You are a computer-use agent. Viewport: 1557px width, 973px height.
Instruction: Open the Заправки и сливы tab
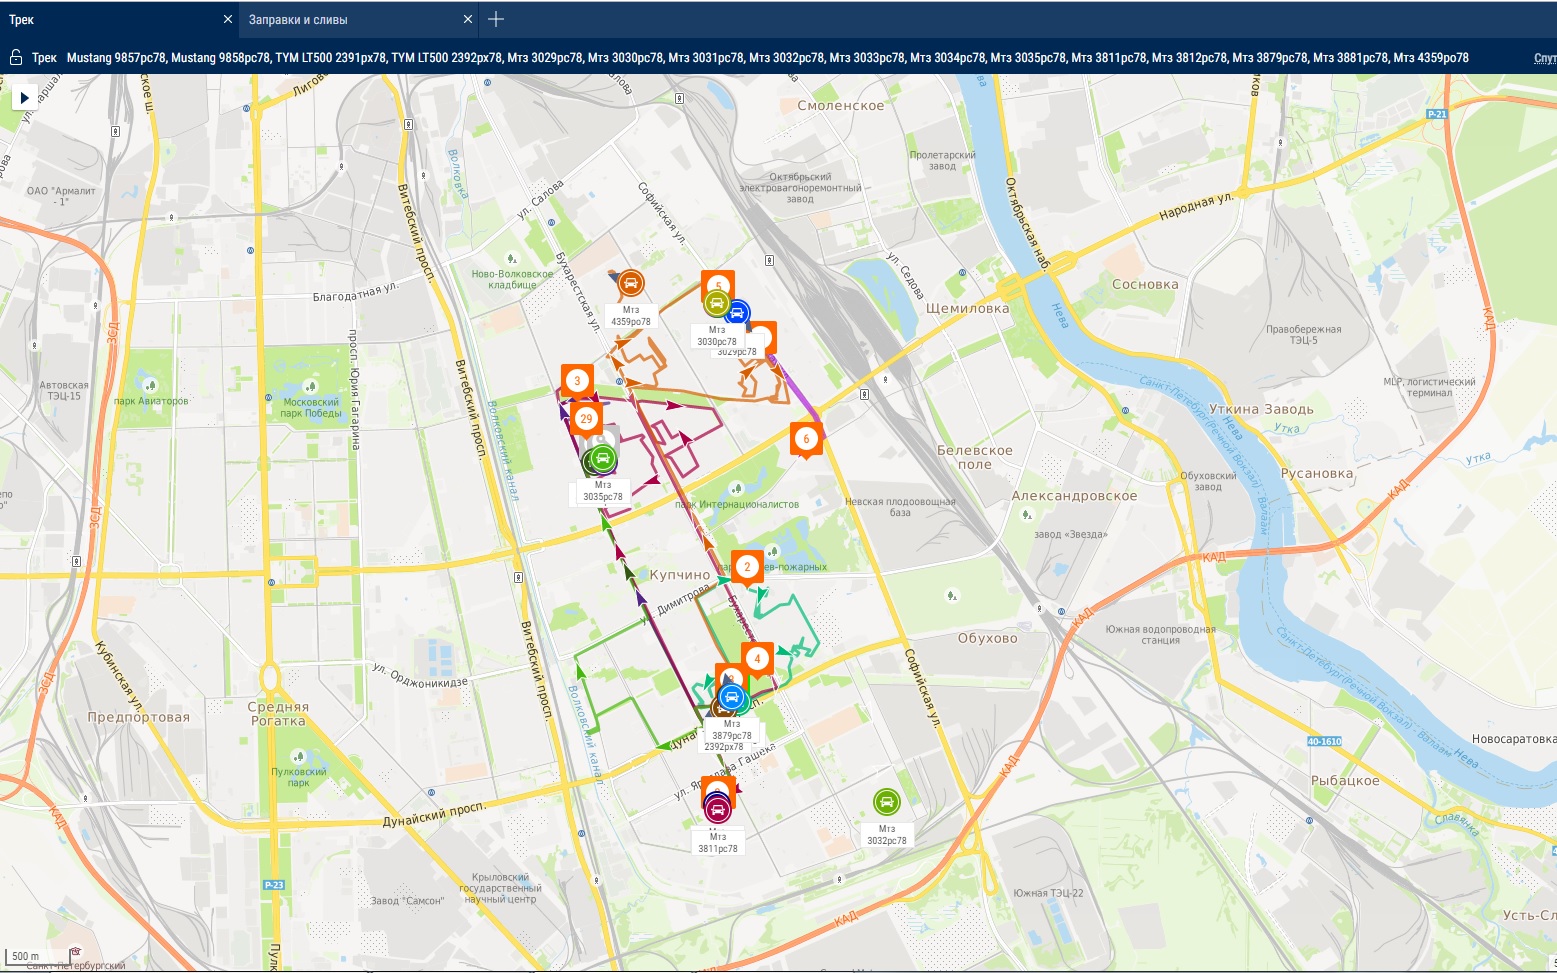pyautogui.click(x=359, y=19)
